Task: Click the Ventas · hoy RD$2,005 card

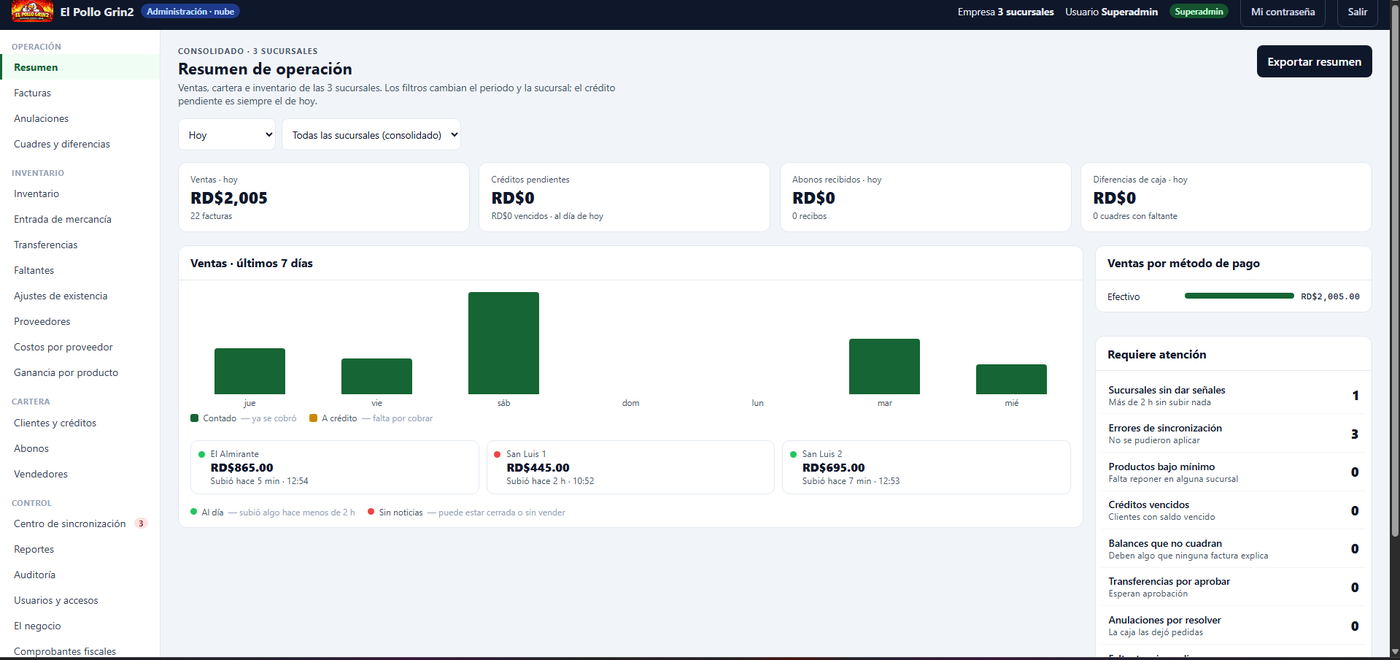Action: [x=324, y=197]
